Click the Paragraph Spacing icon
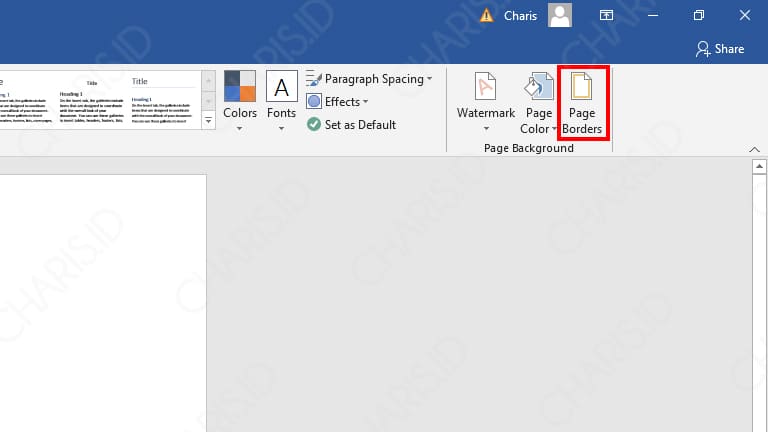Viewport: 768px width, 432px height. coord(314,78)
